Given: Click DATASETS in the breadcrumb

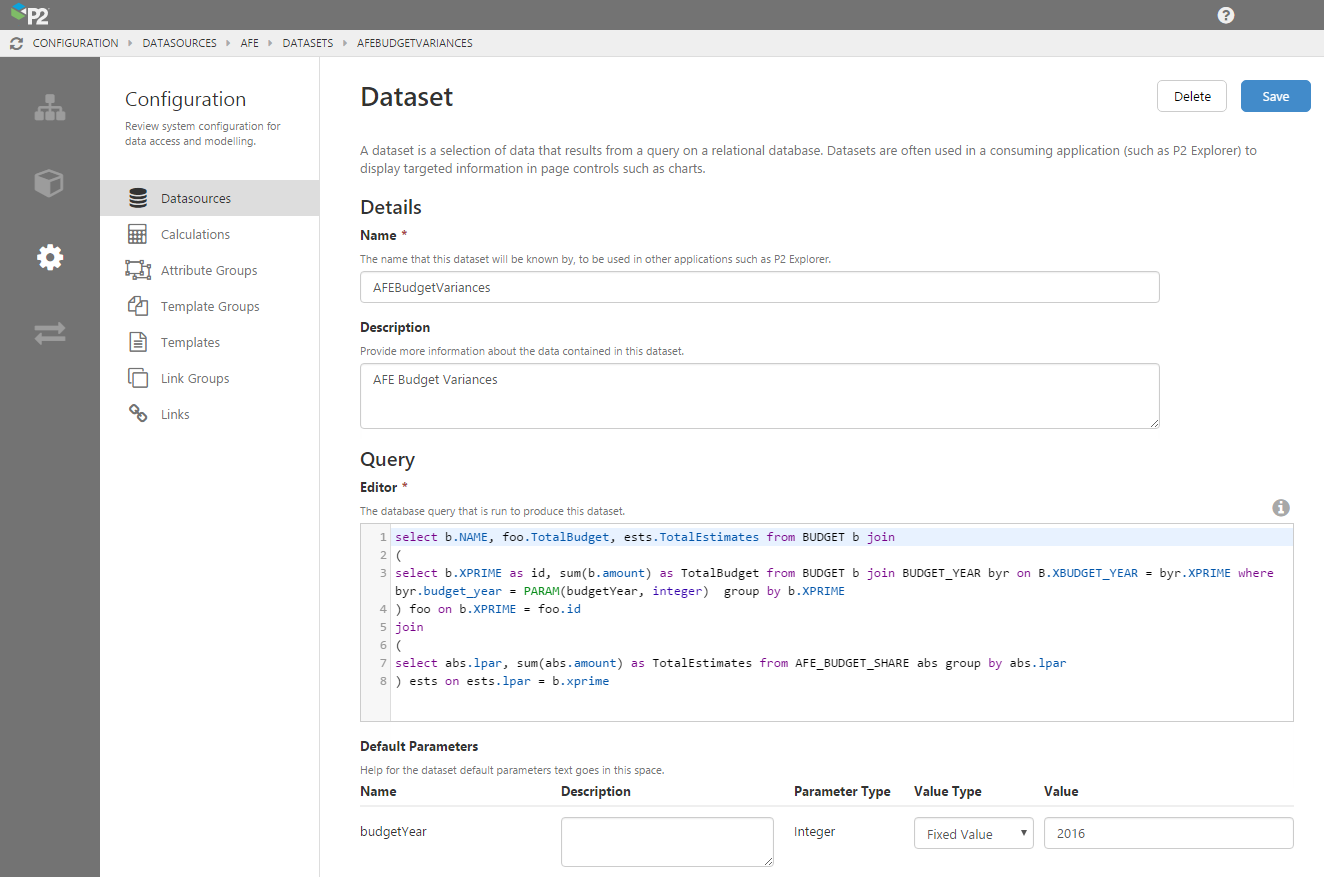Looking at the screenshot, I should coord(307,43).
